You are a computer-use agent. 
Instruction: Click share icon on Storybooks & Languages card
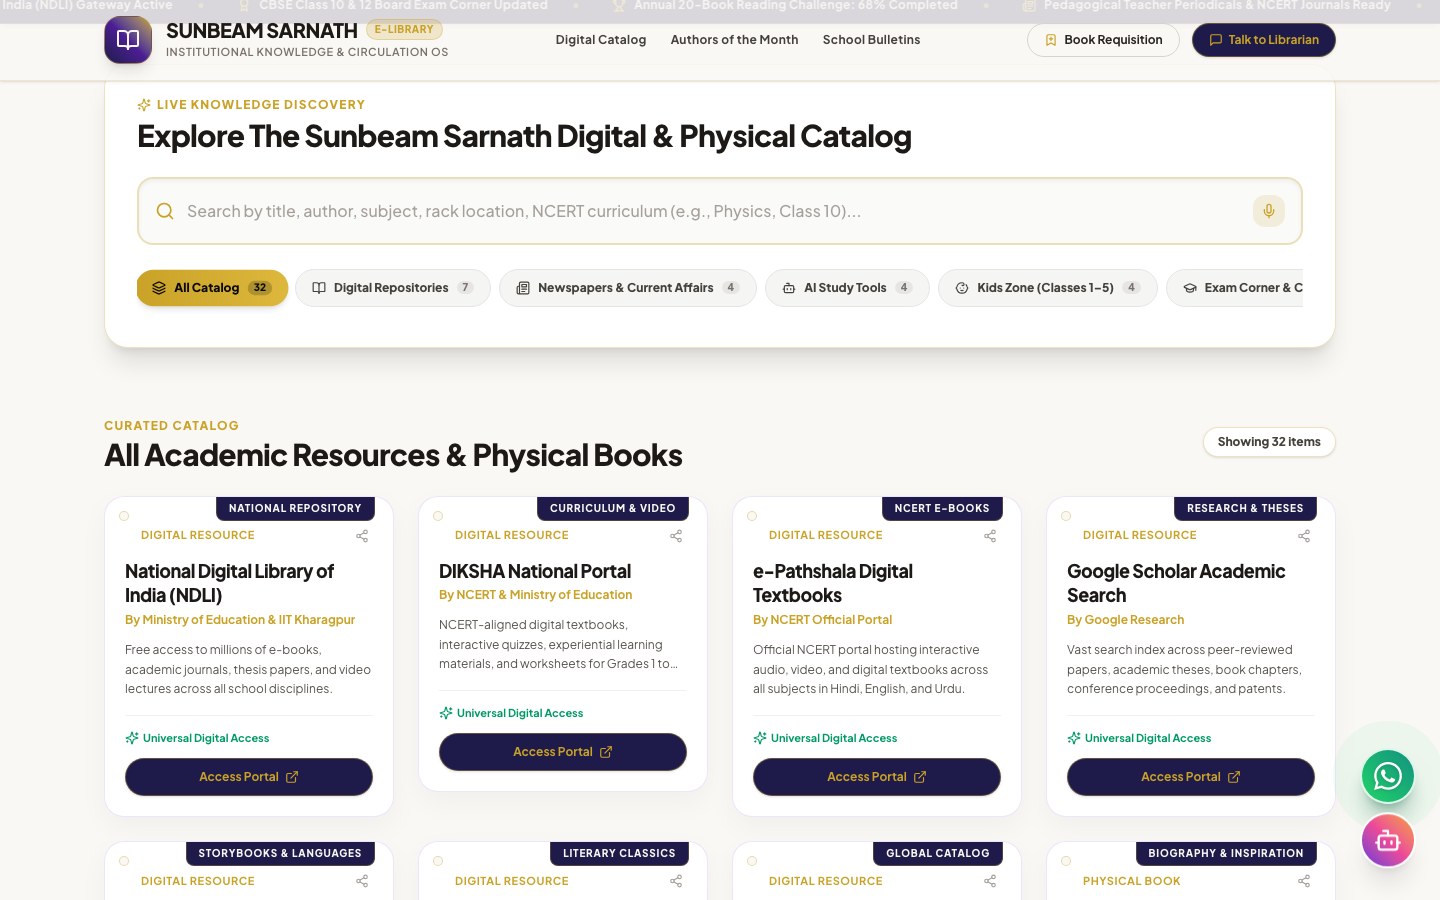pyautogui.click(x=362, y=881)
